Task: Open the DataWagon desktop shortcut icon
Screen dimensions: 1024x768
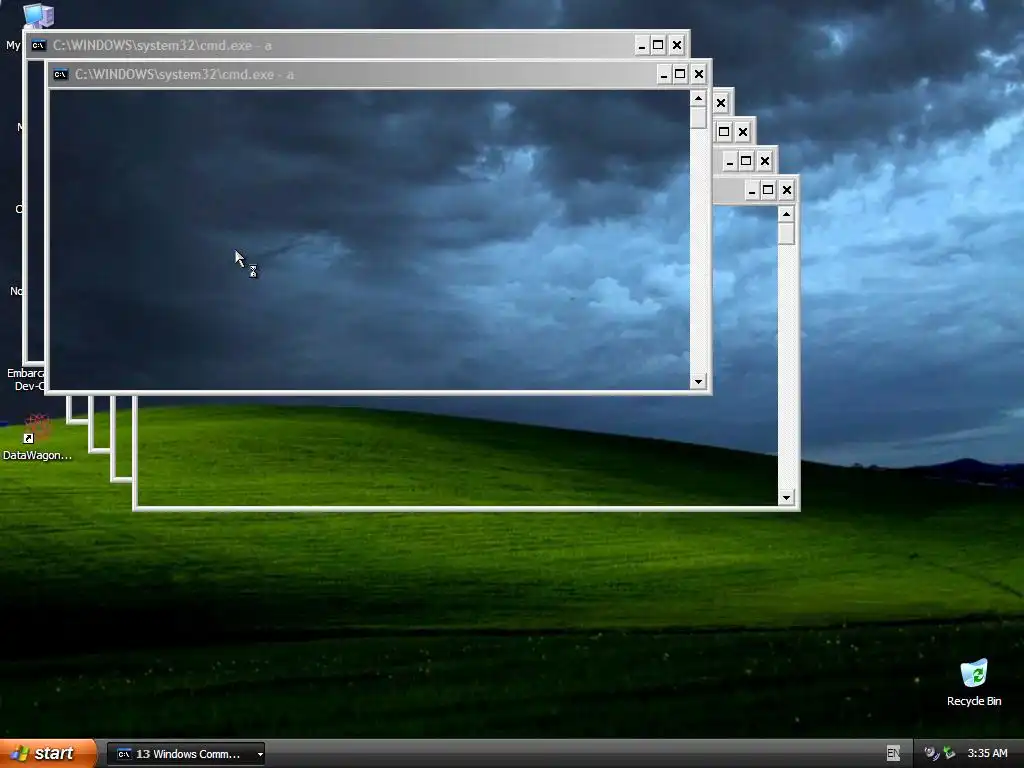Action: (x=37, y=429)
